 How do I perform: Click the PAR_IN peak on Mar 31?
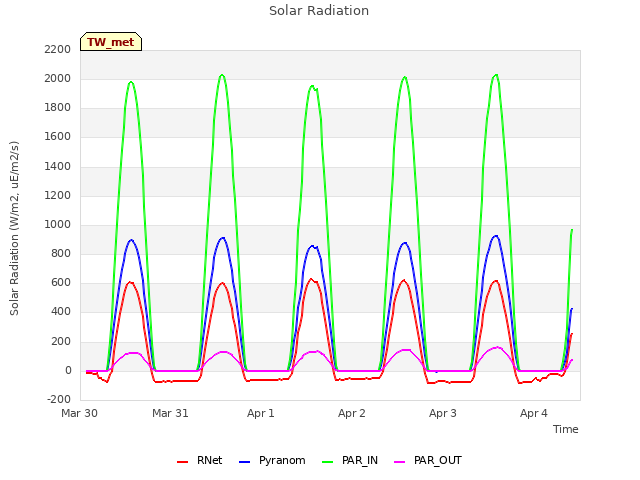(222, 75)
